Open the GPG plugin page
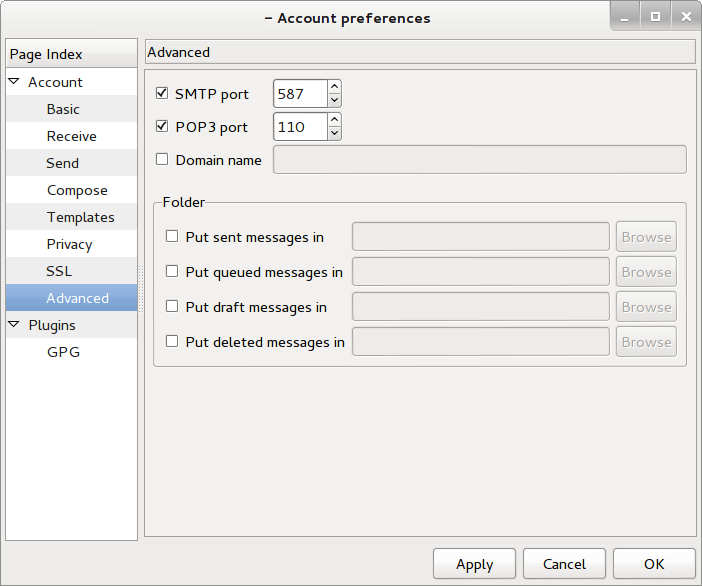Viewport: 702px width, 586px height. coord(62,352)
